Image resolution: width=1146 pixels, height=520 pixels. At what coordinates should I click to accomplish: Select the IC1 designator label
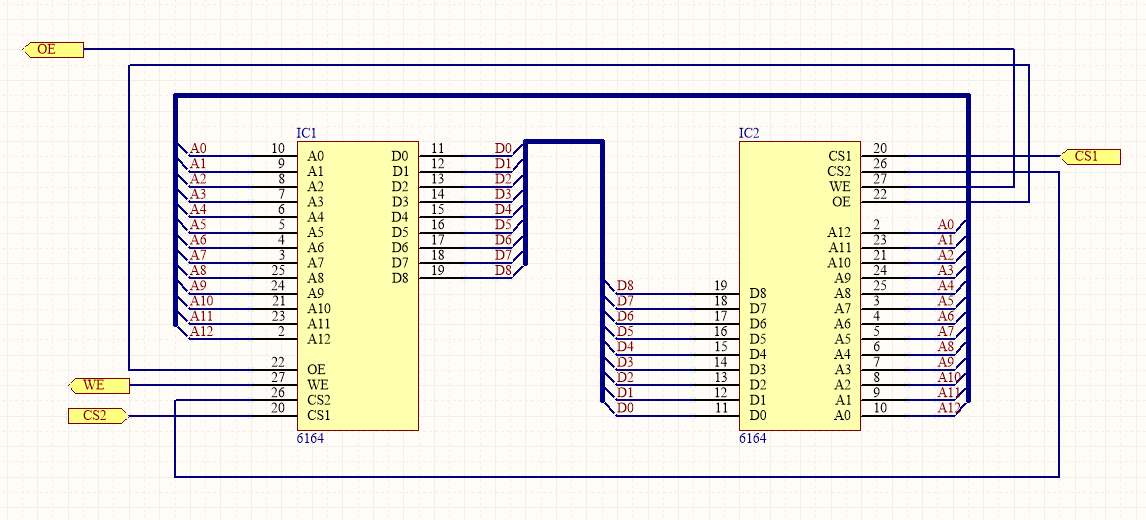click(306, 133)
